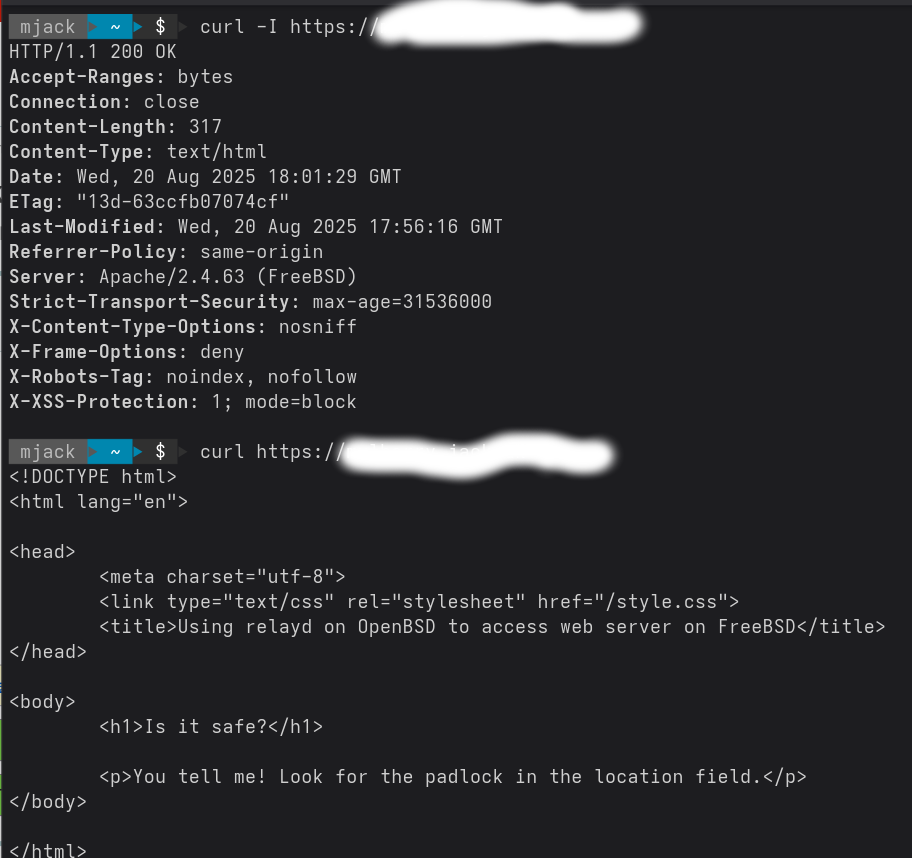Click the paragraph about the padlock
The height and width of the screenshot is (858, 912).
click(453, 777)
